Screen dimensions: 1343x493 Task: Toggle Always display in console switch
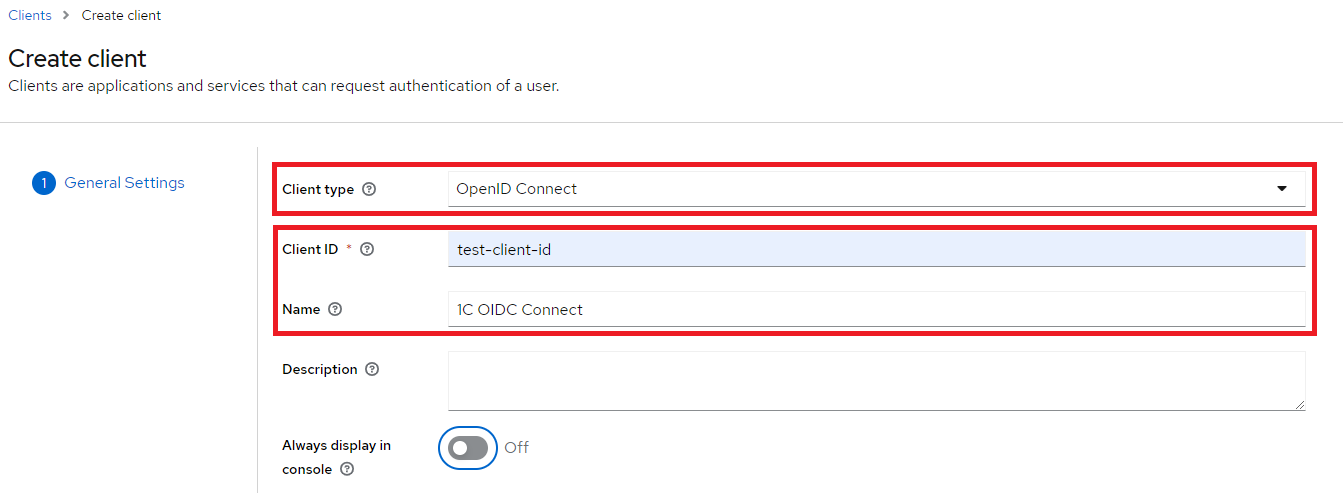(x=468, y=448)
